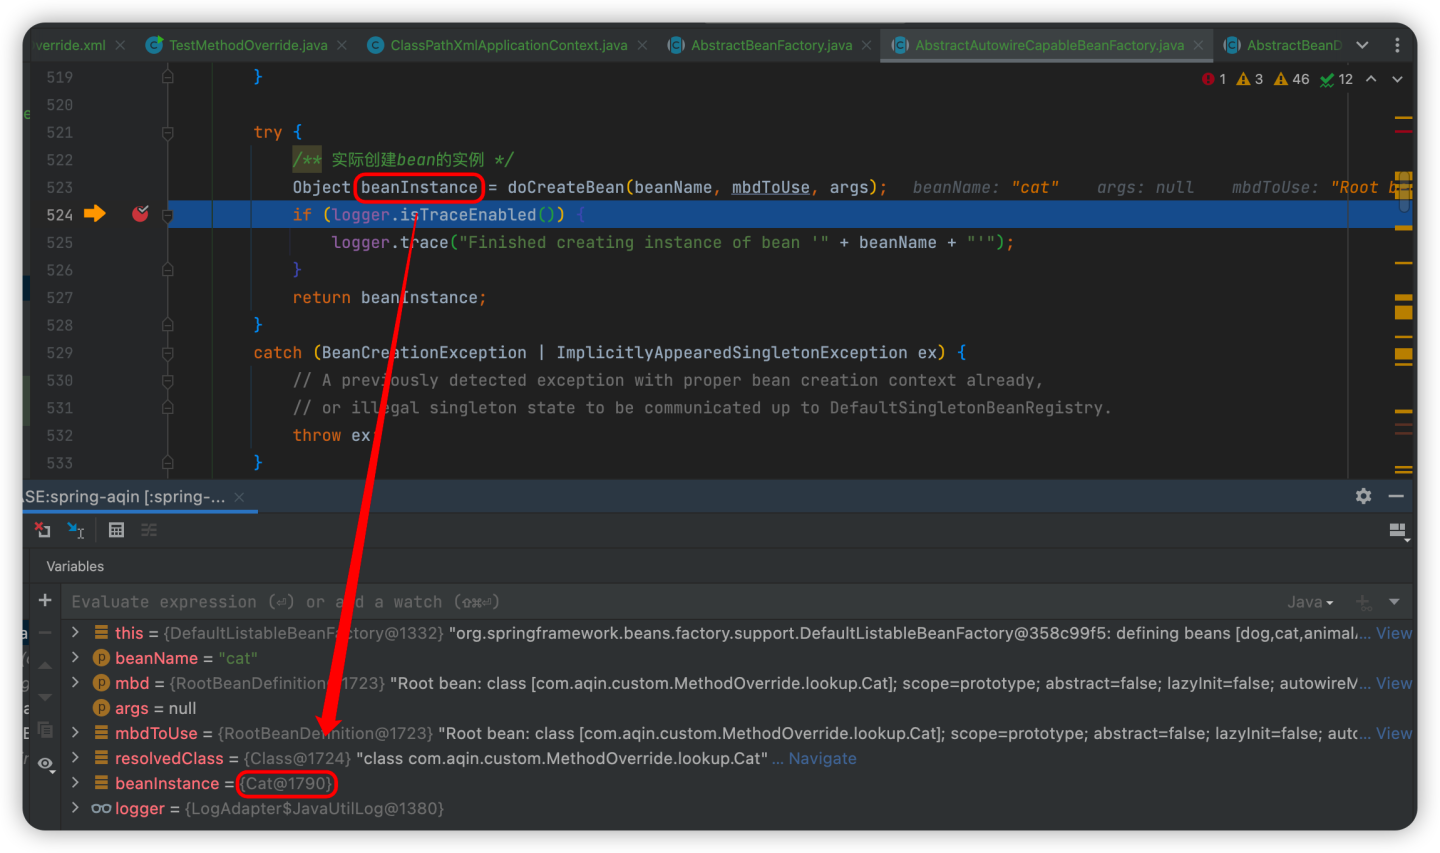Hide the debug tool window
This screenshot has width=1440, height=853.
tap(1396, 496)
